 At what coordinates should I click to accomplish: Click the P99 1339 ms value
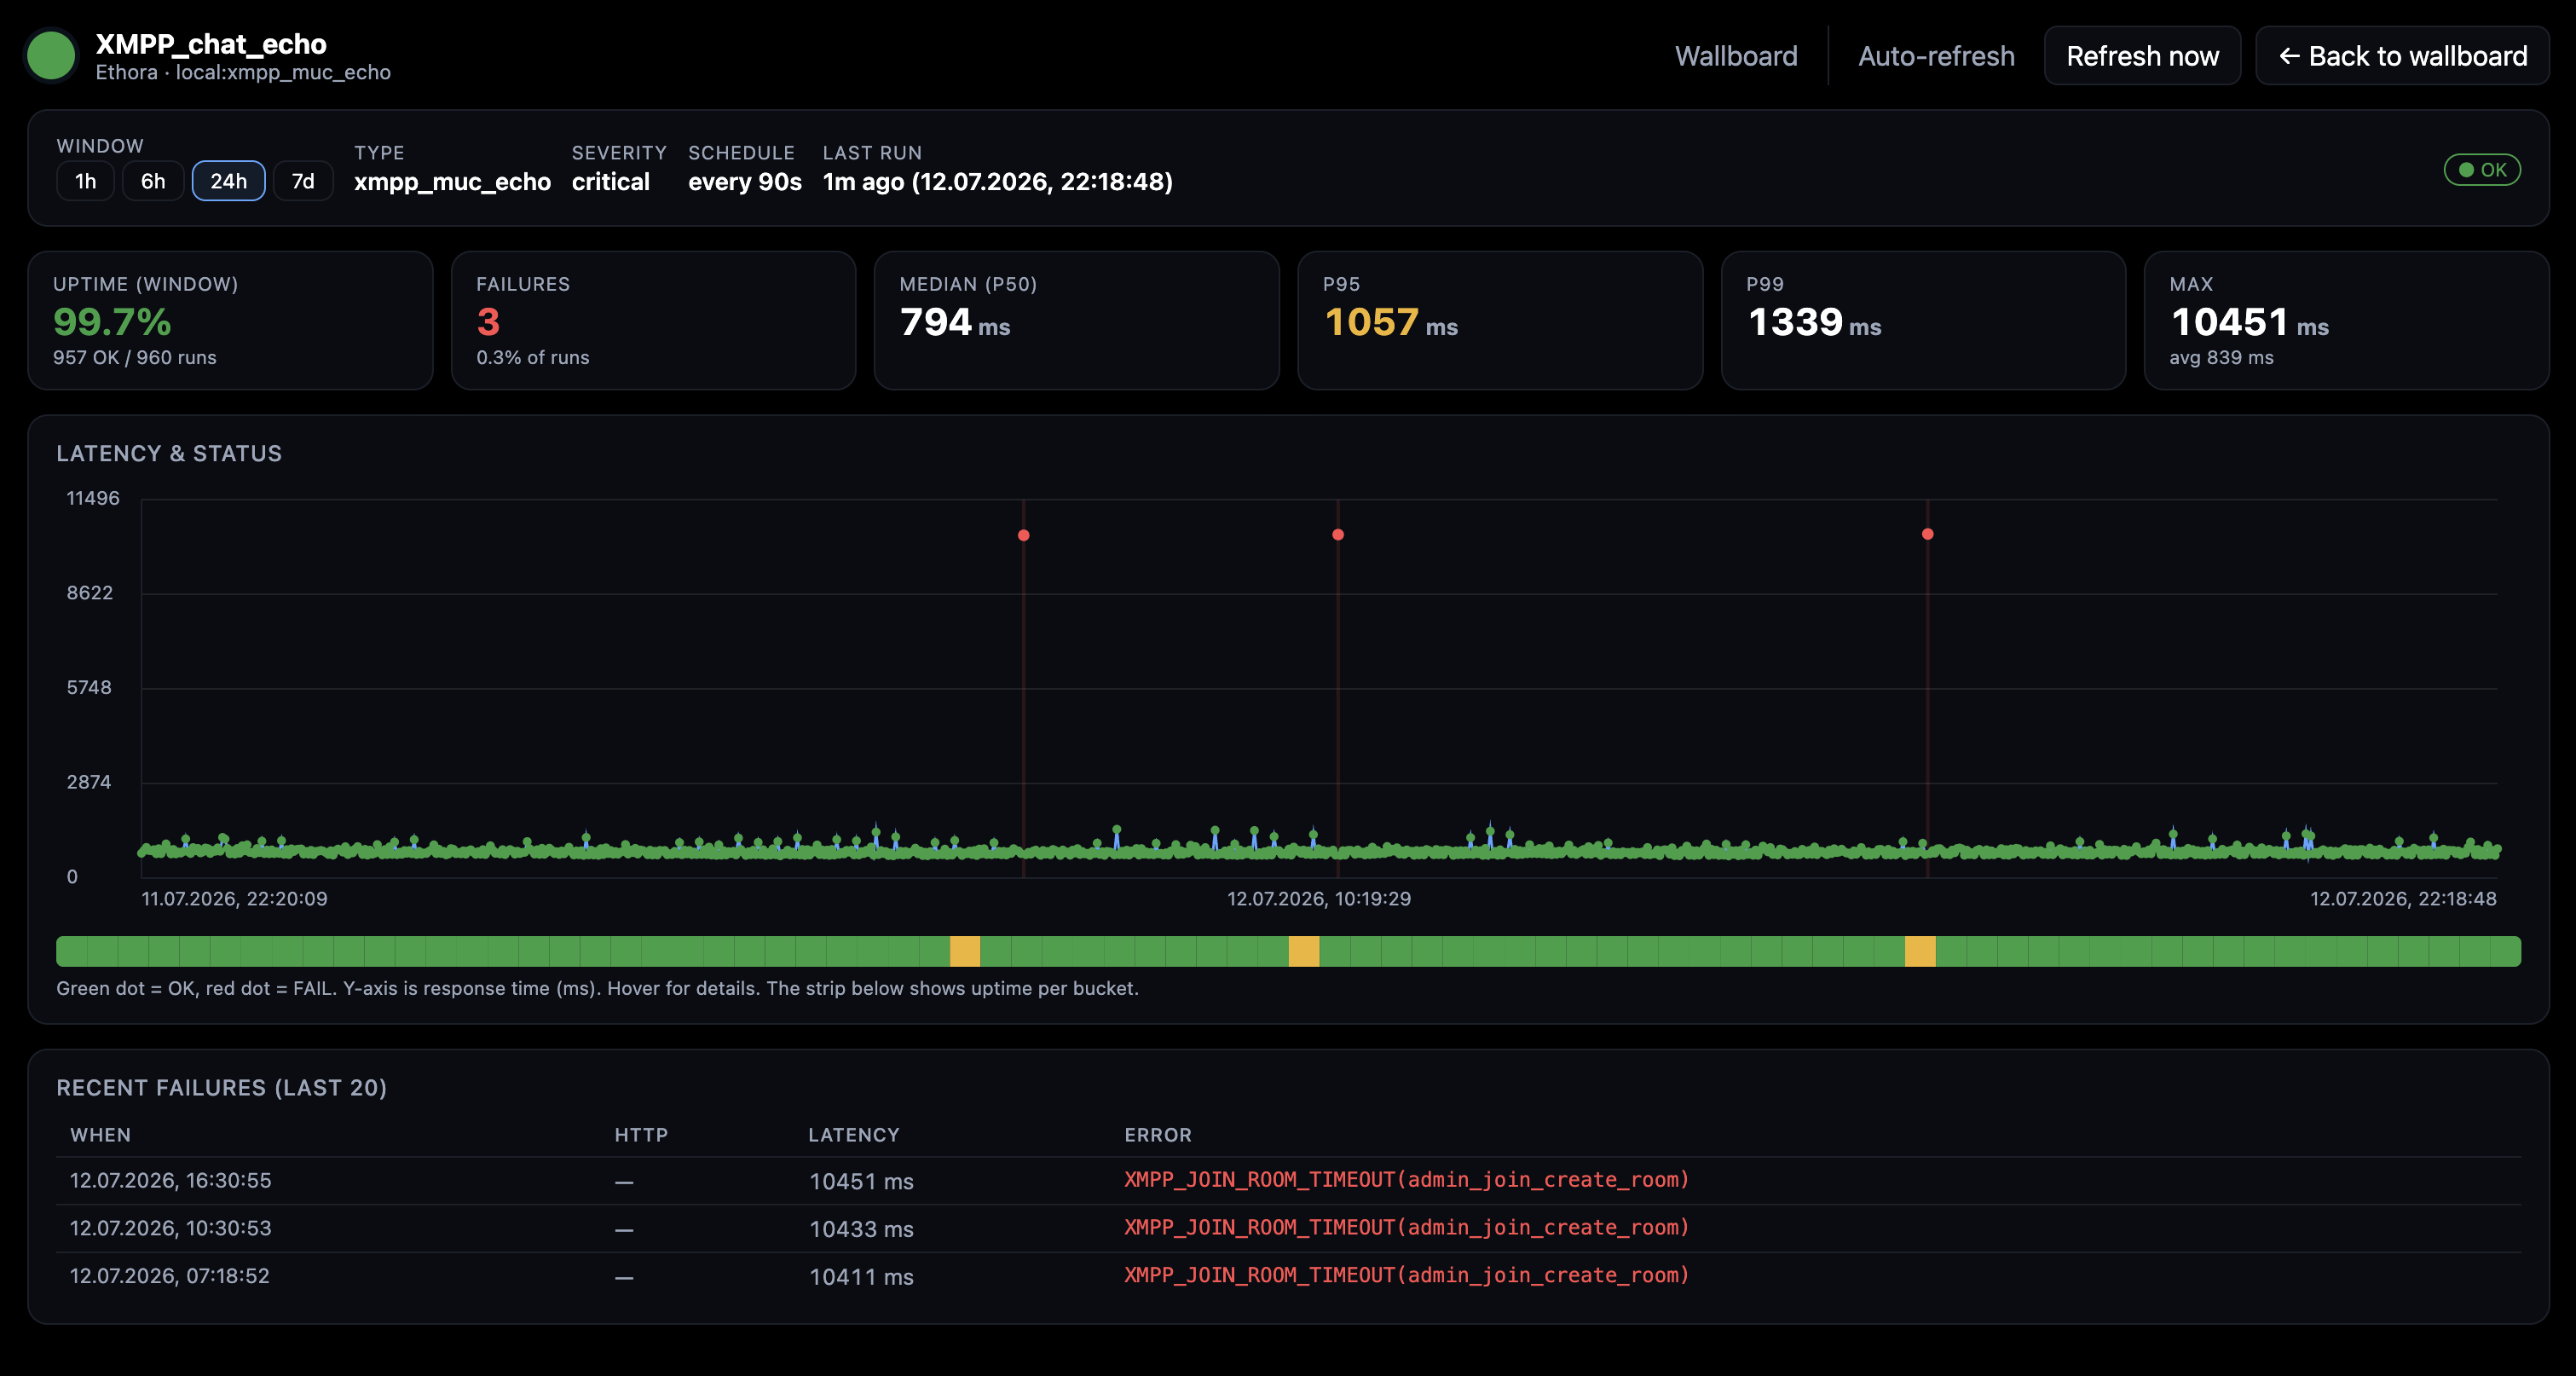[1814, 322]
